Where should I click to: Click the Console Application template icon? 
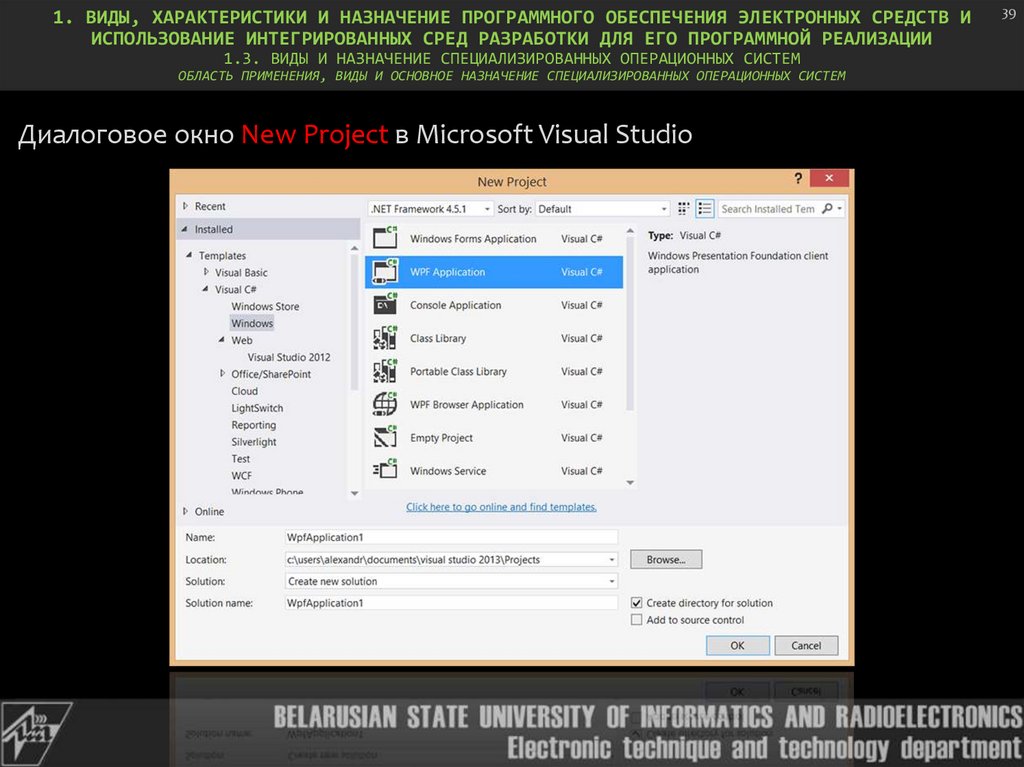click(385, 304)
